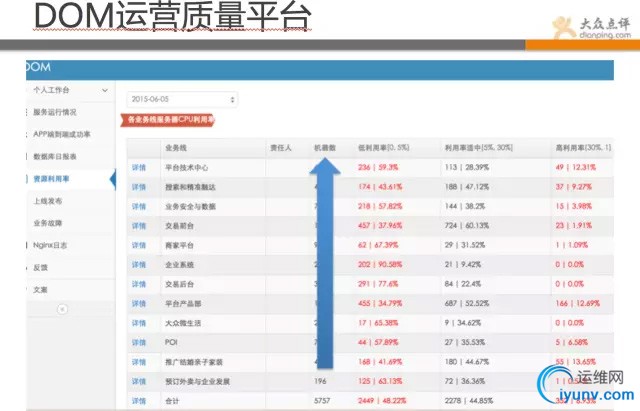Click the 平台技术中心 business line name

[x=187, y=167]
